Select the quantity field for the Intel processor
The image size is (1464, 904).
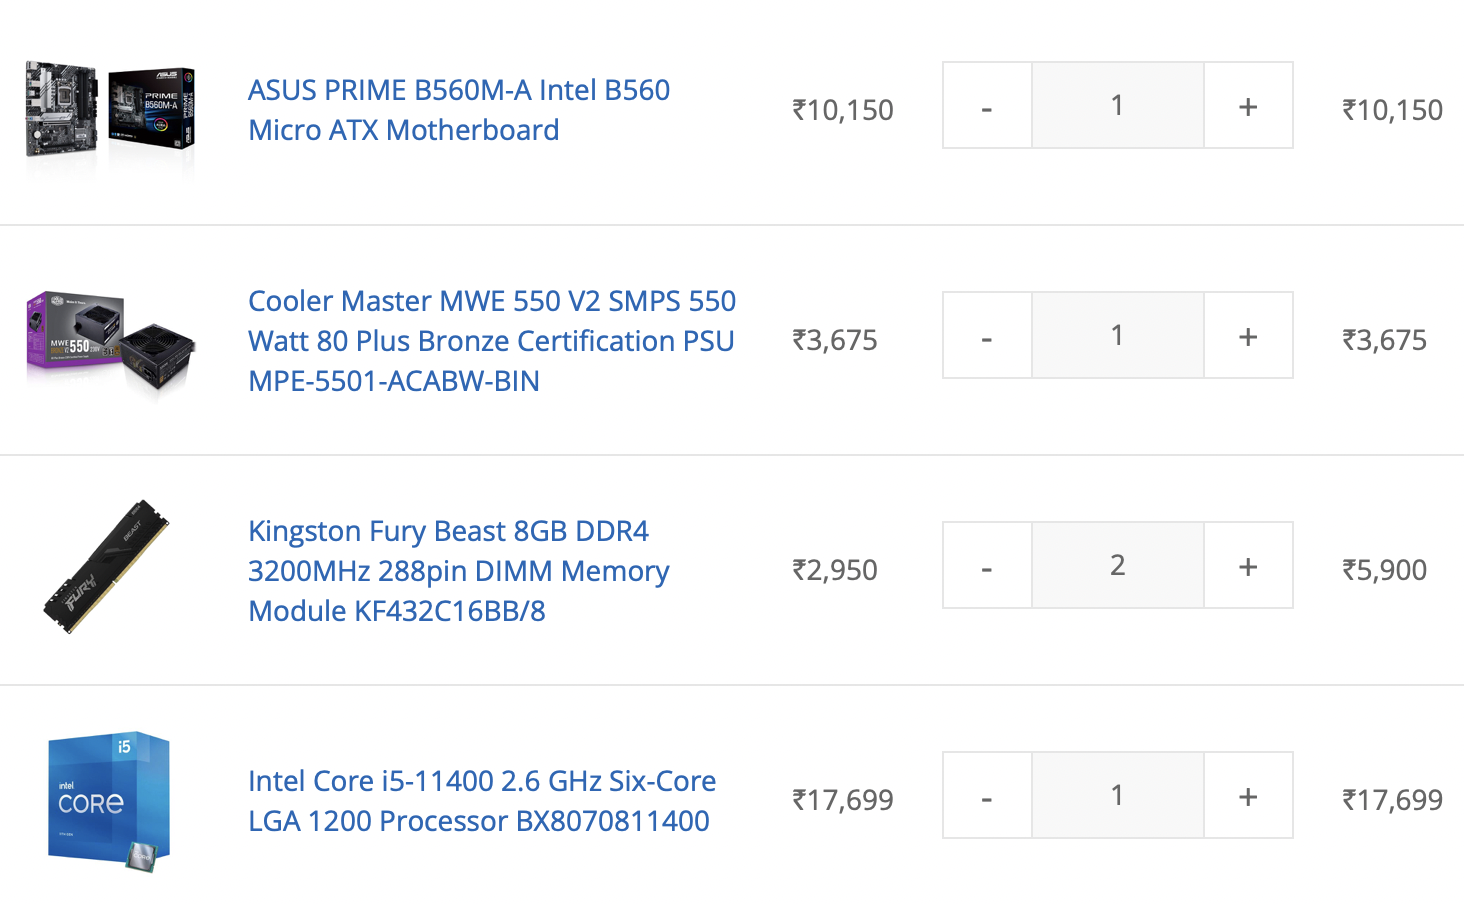pyautogui.click(x=1118, y=796)
